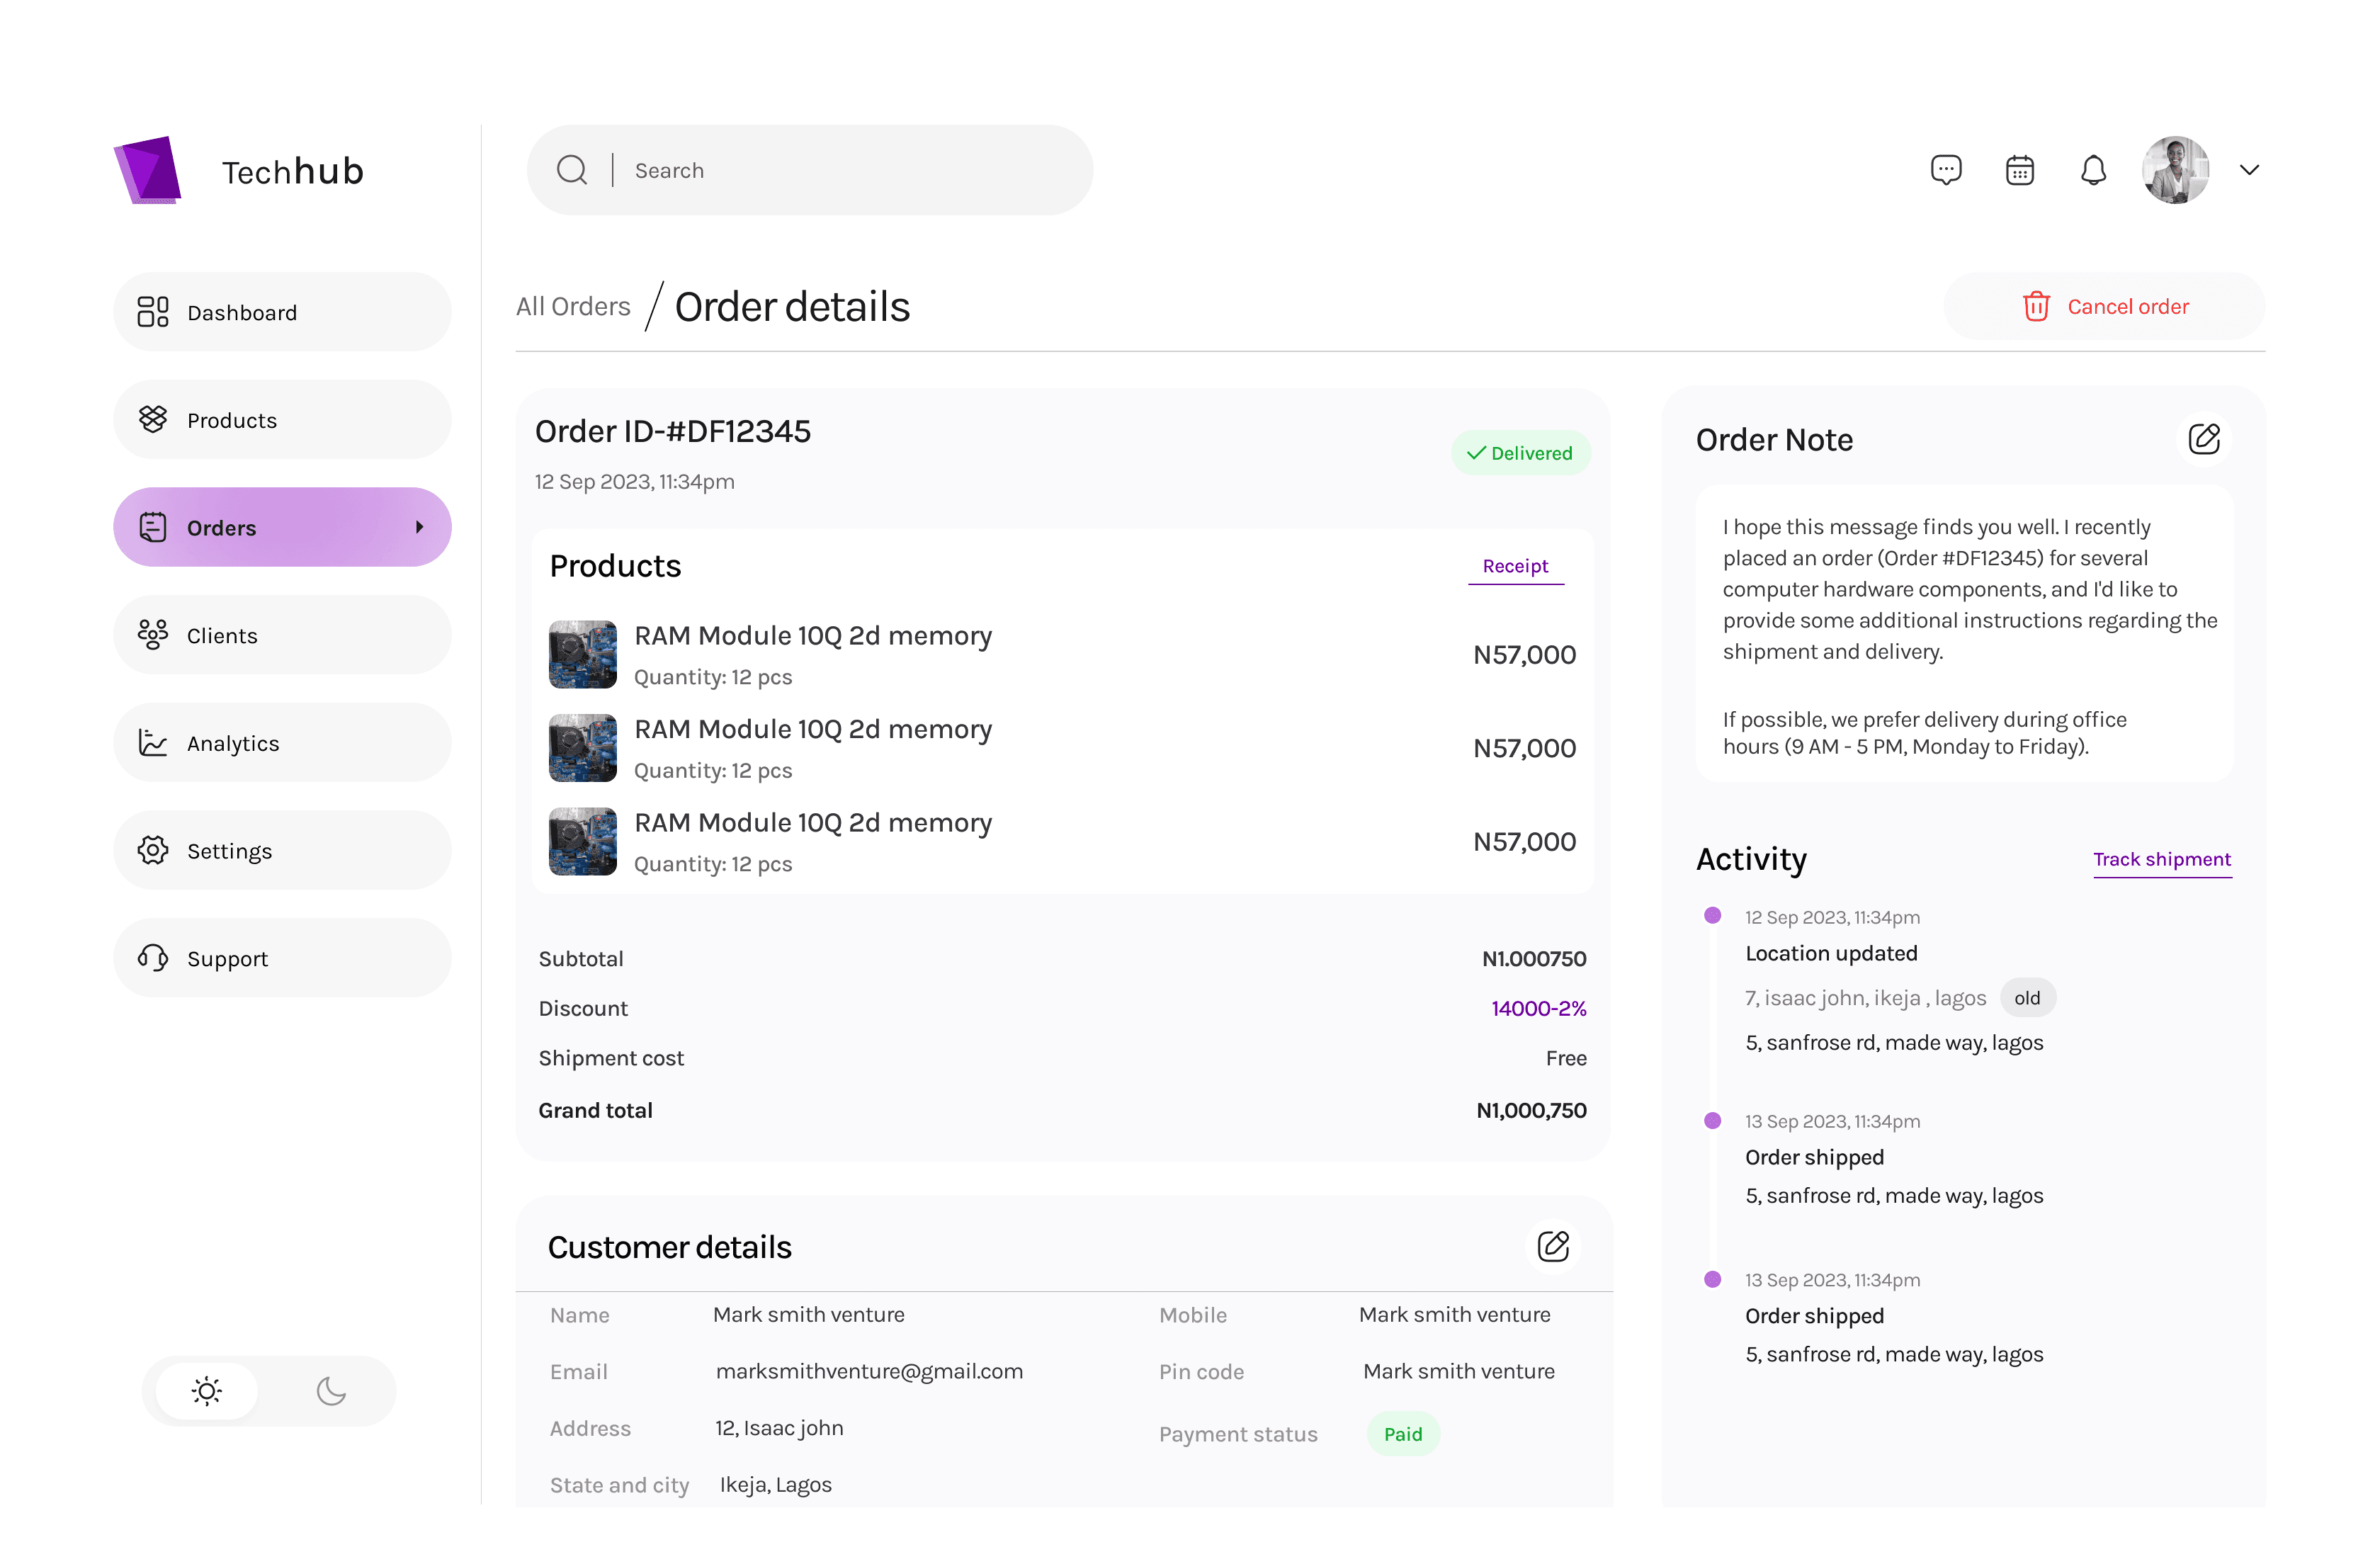Expand Orders submenu arrow
This screenshot has height=1564, width=2380.
[419, 527]
